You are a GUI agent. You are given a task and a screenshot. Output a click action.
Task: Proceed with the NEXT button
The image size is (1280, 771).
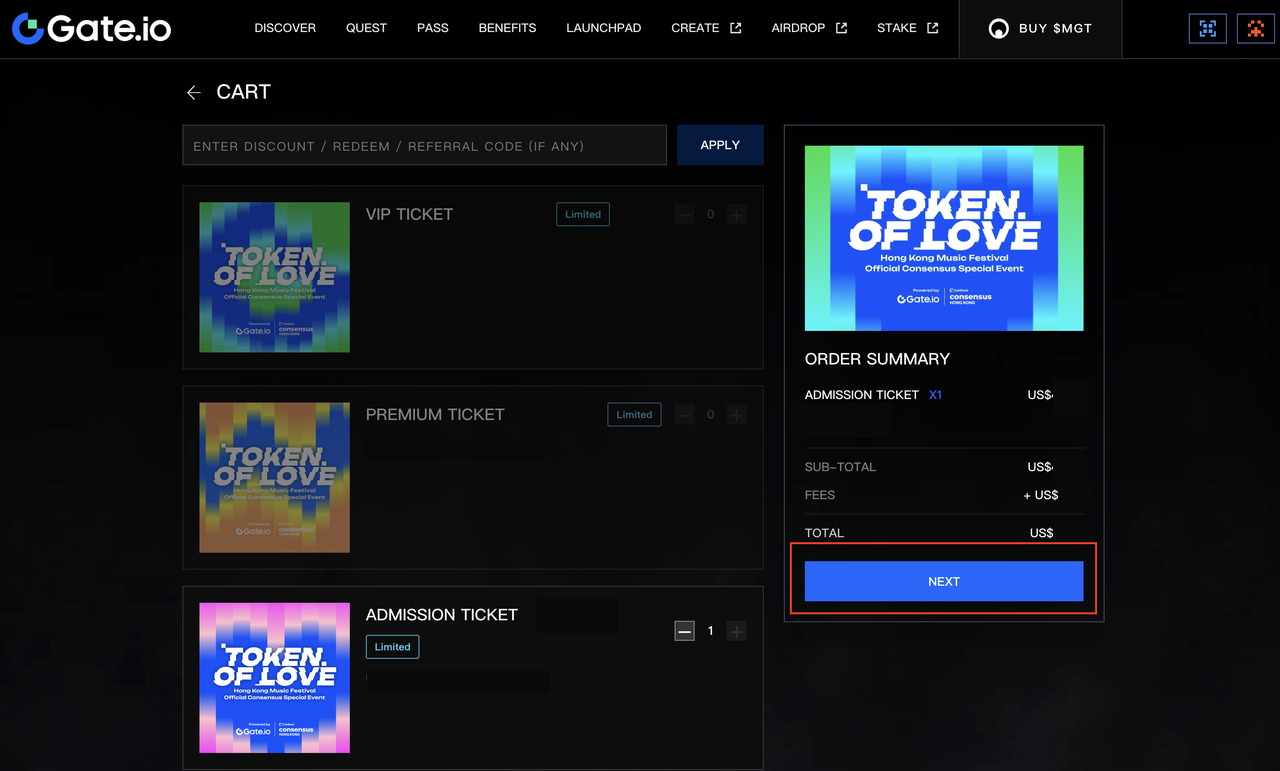tap(943, 581)
